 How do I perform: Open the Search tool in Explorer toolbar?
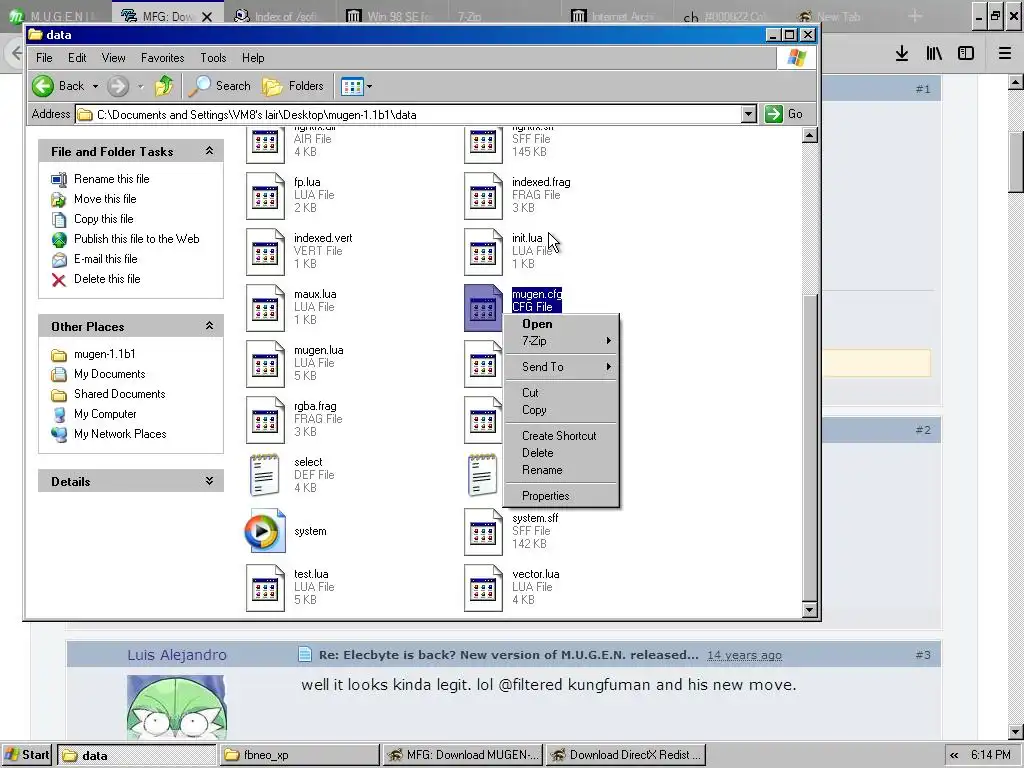[x=219, y=86]
